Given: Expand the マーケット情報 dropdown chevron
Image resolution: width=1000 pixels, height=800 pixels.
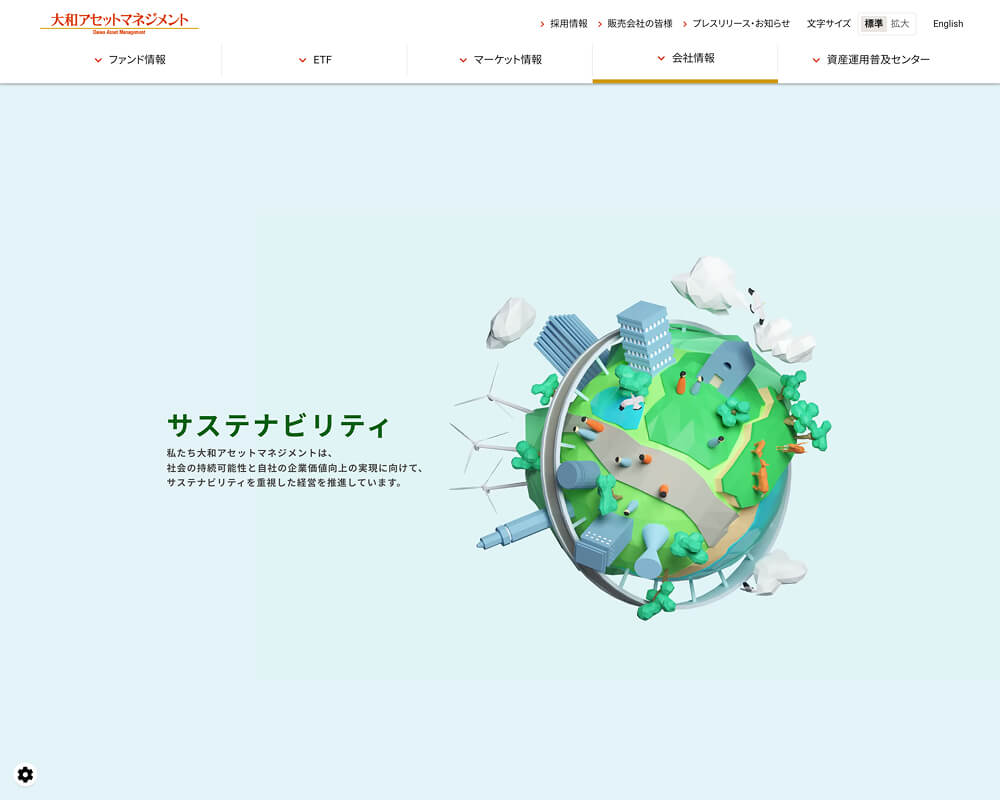Looking at the screenshot, I should coord(463,60).
